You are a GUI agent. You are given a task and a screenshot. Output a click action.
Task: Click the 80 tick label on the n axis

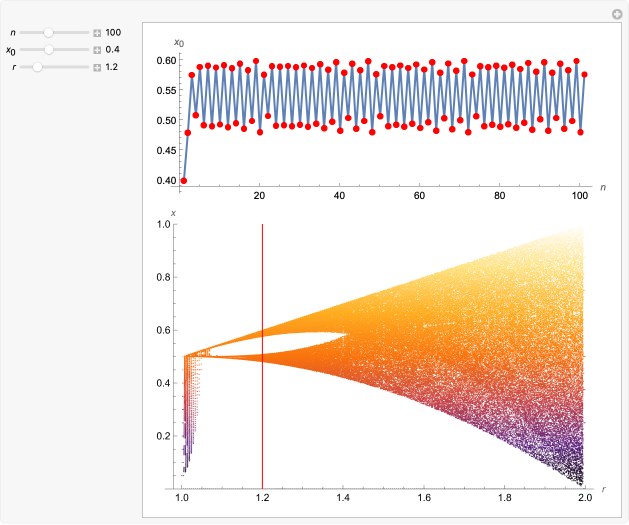pos(499,196)
